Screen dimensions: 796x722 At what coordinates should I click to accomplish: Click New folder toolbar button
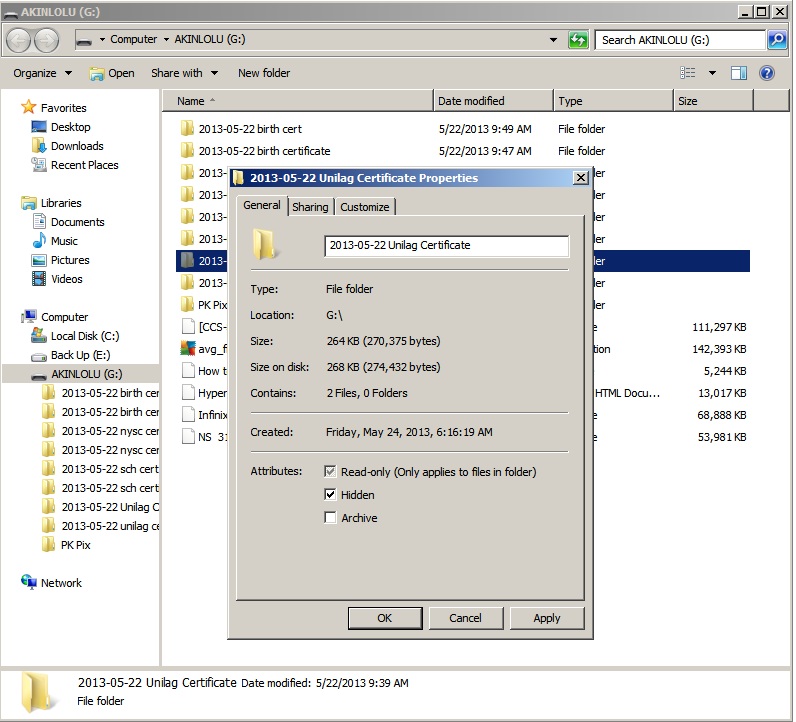(x=264, y=73)
